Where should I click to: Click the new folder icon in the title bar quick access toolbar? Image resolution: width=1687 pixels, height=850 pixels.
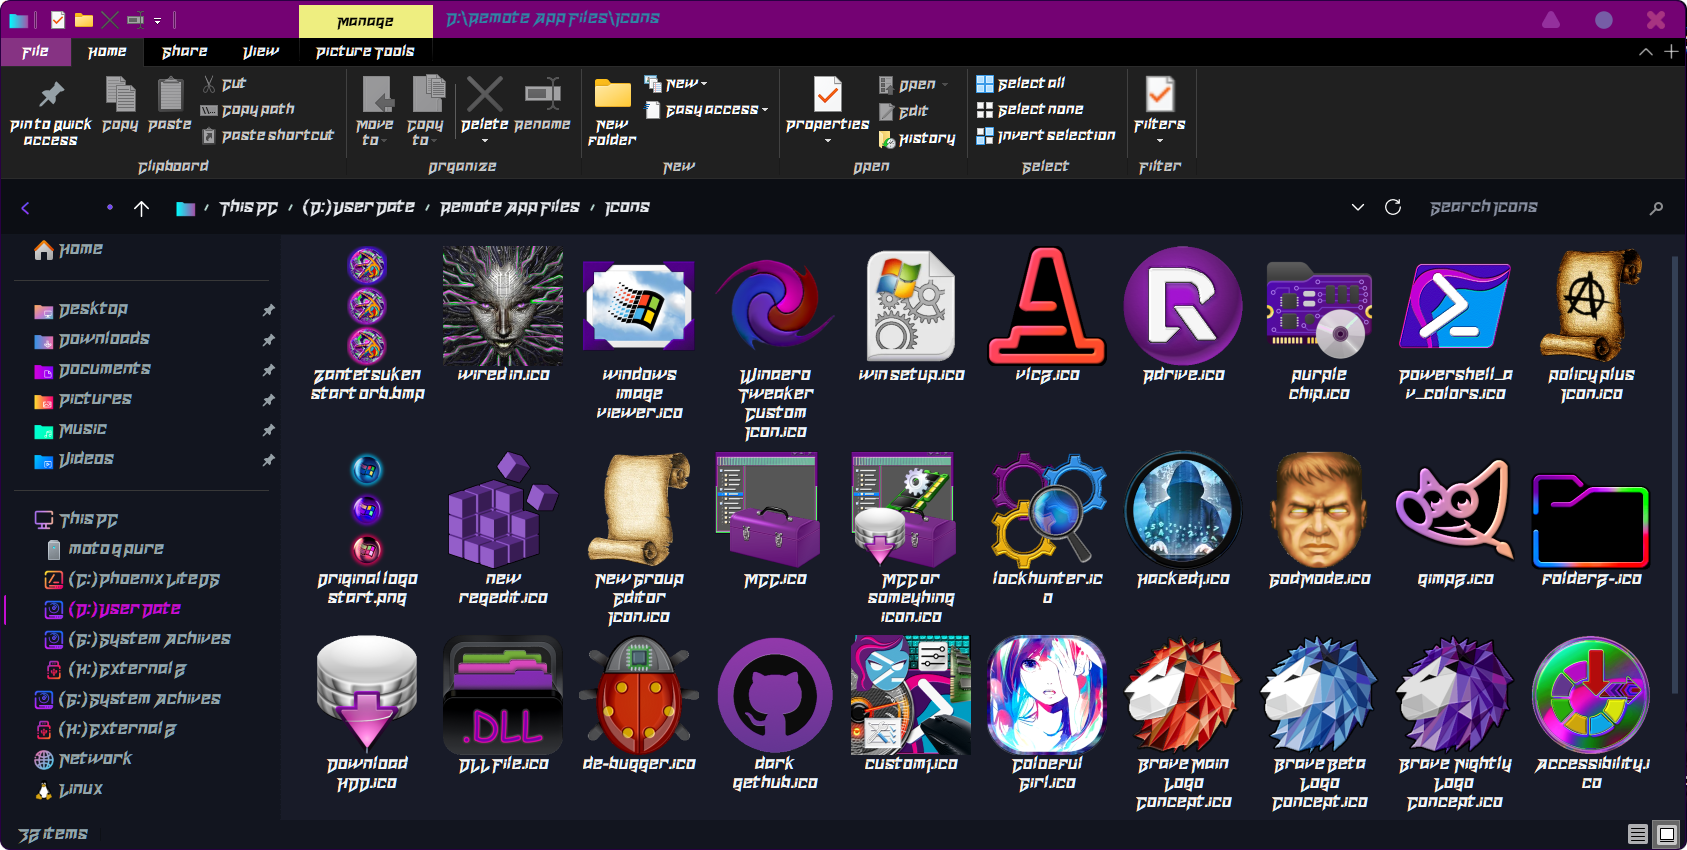pyautogui.click(x=84, y=19)
